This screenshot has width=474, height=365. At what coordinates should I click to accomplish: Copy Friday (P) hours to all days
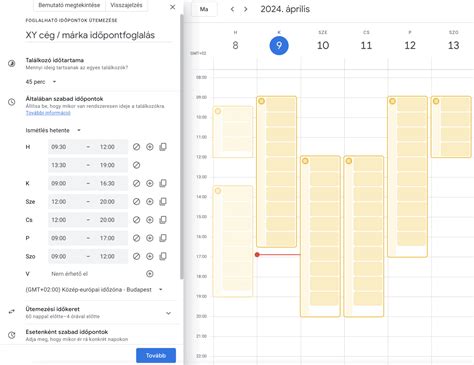point(163,238)
